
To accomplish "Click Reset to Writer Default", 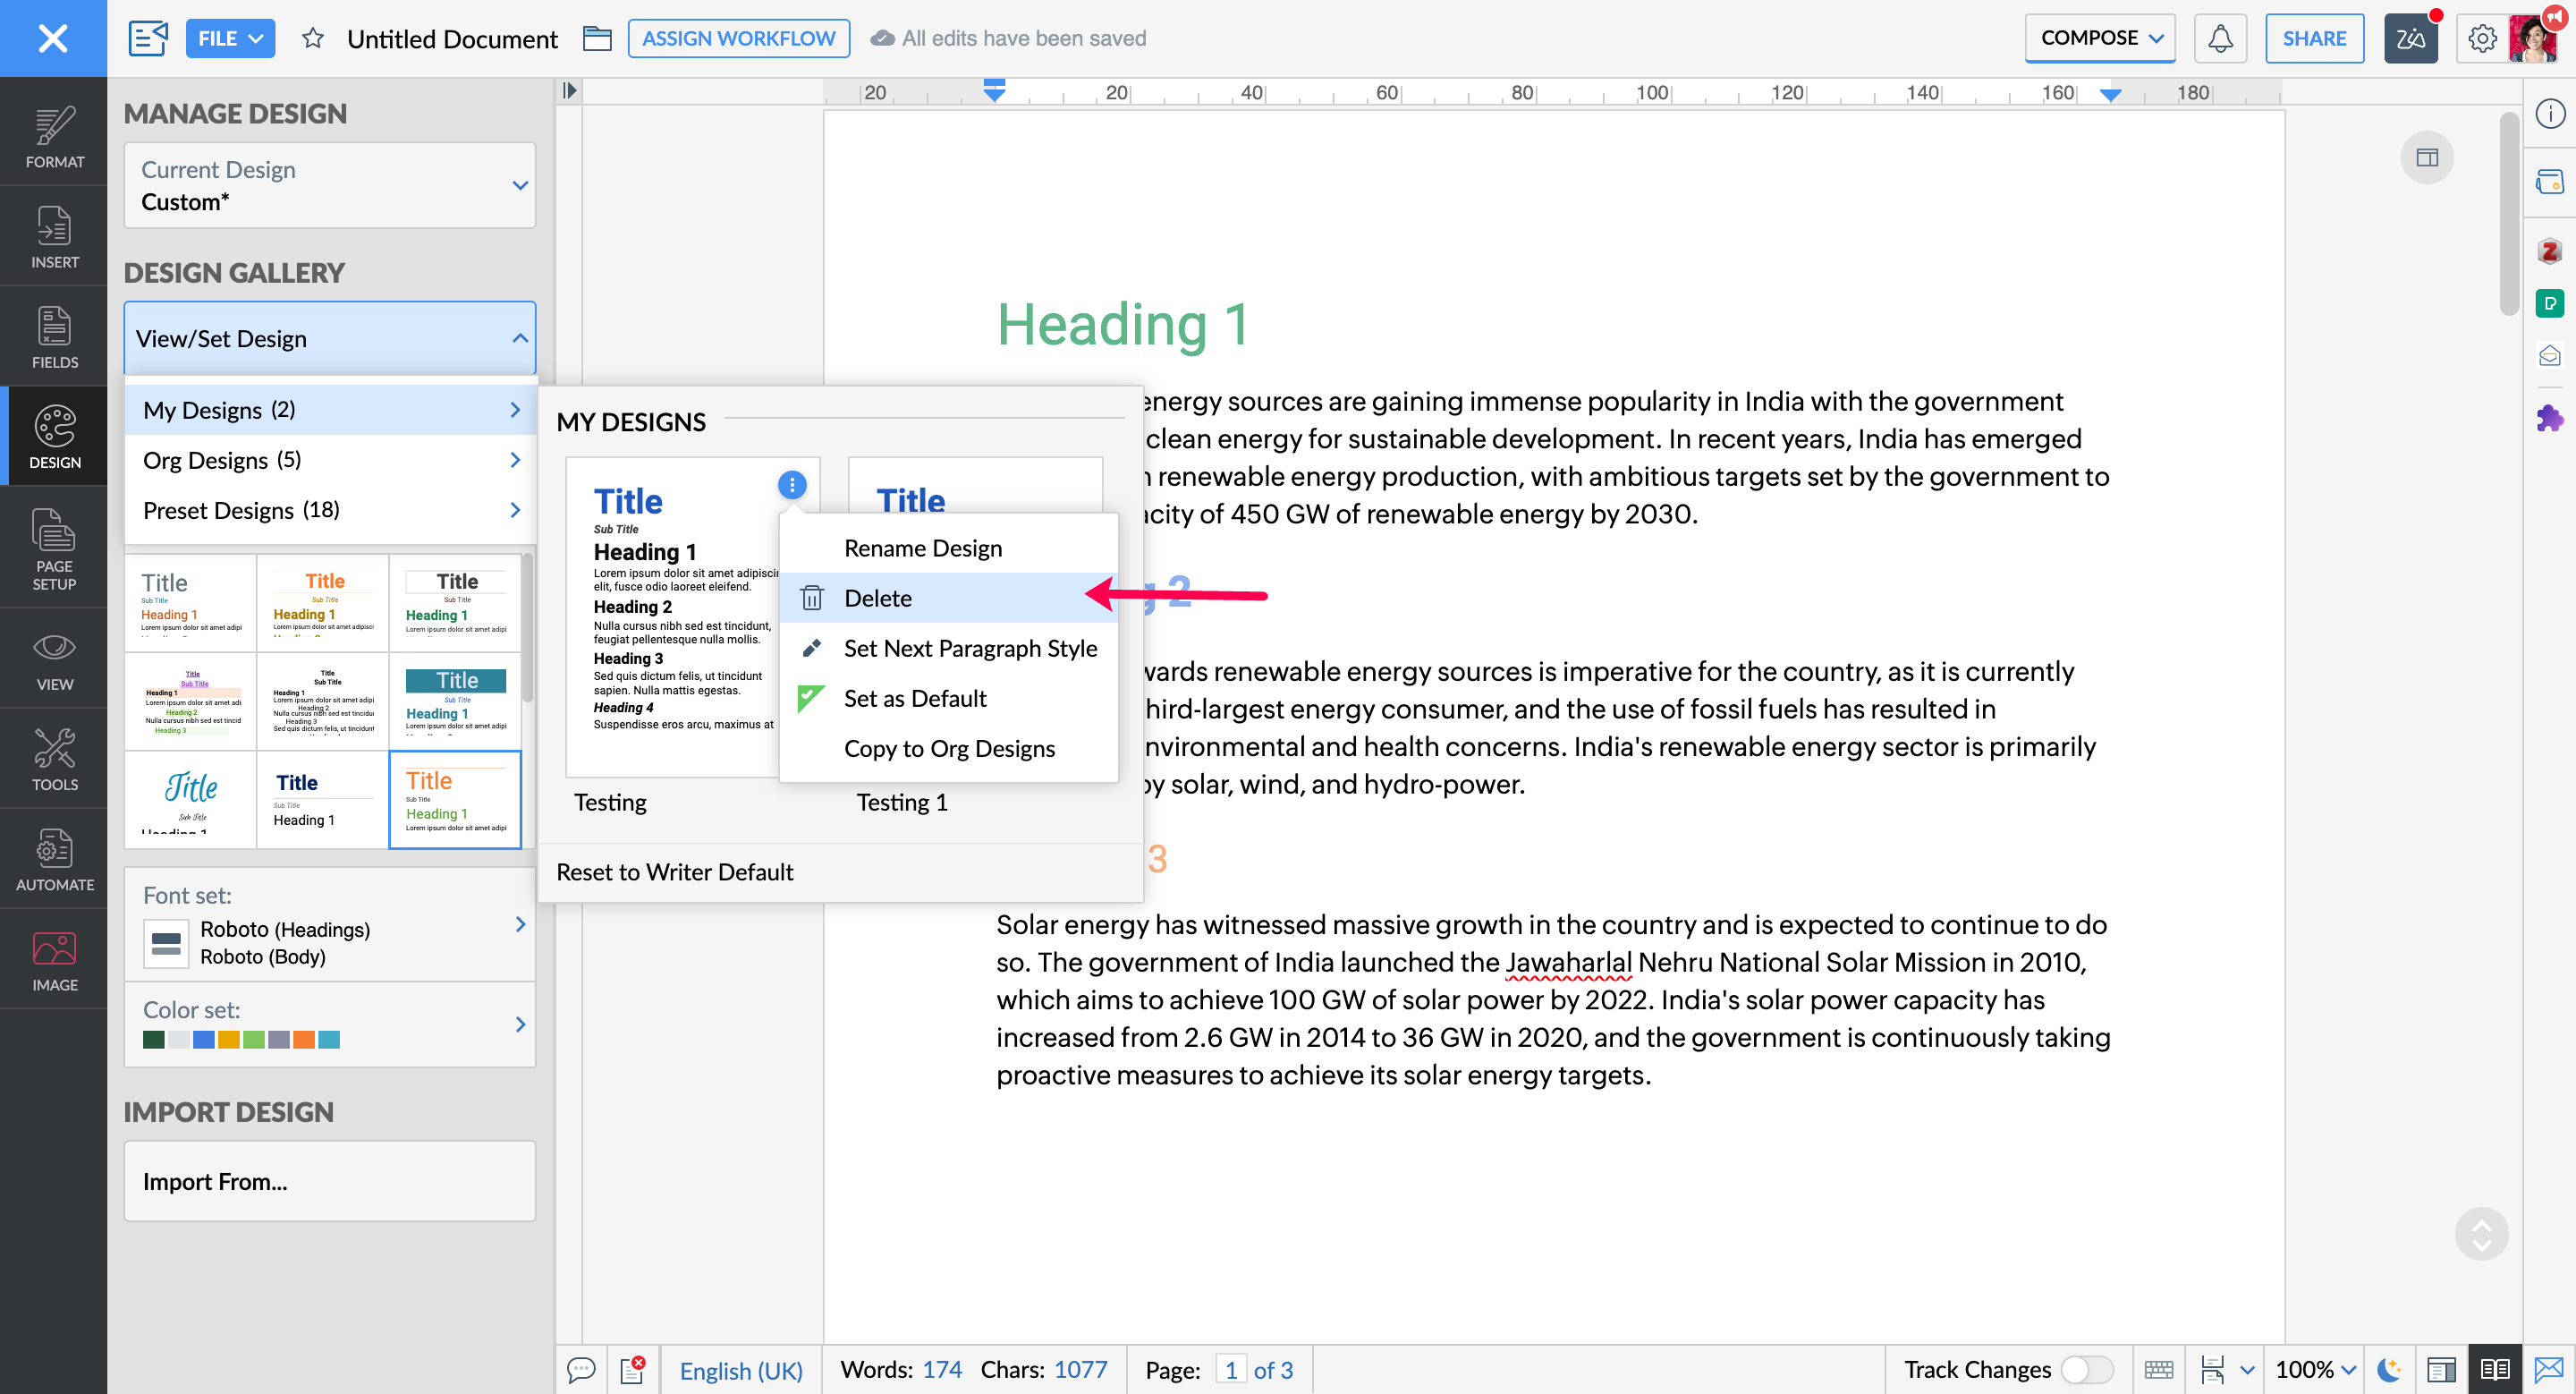I will pos(674,872).
